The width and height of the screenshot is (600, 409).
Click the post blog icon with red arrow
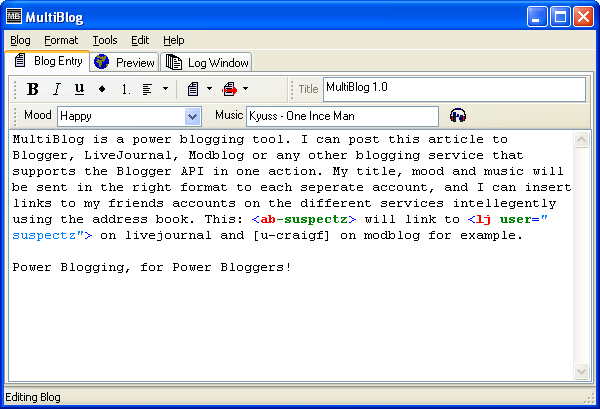(x=230, y=89)
